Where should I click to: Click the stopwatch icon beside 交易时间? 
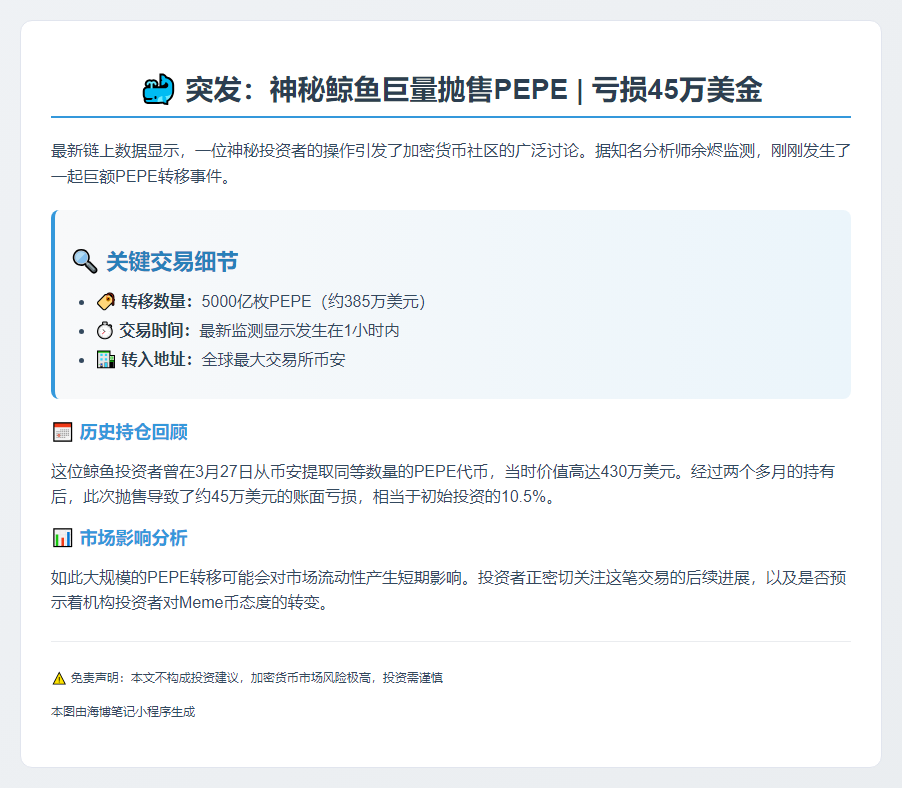[105, 330]
